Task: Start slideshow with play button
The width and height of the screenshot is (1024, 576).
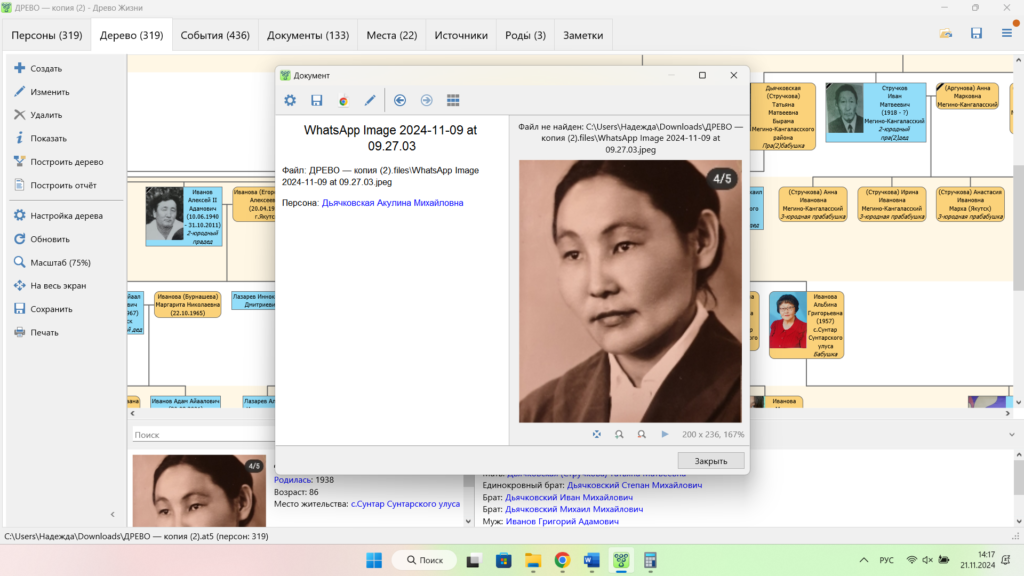Action: coord(664,434)
